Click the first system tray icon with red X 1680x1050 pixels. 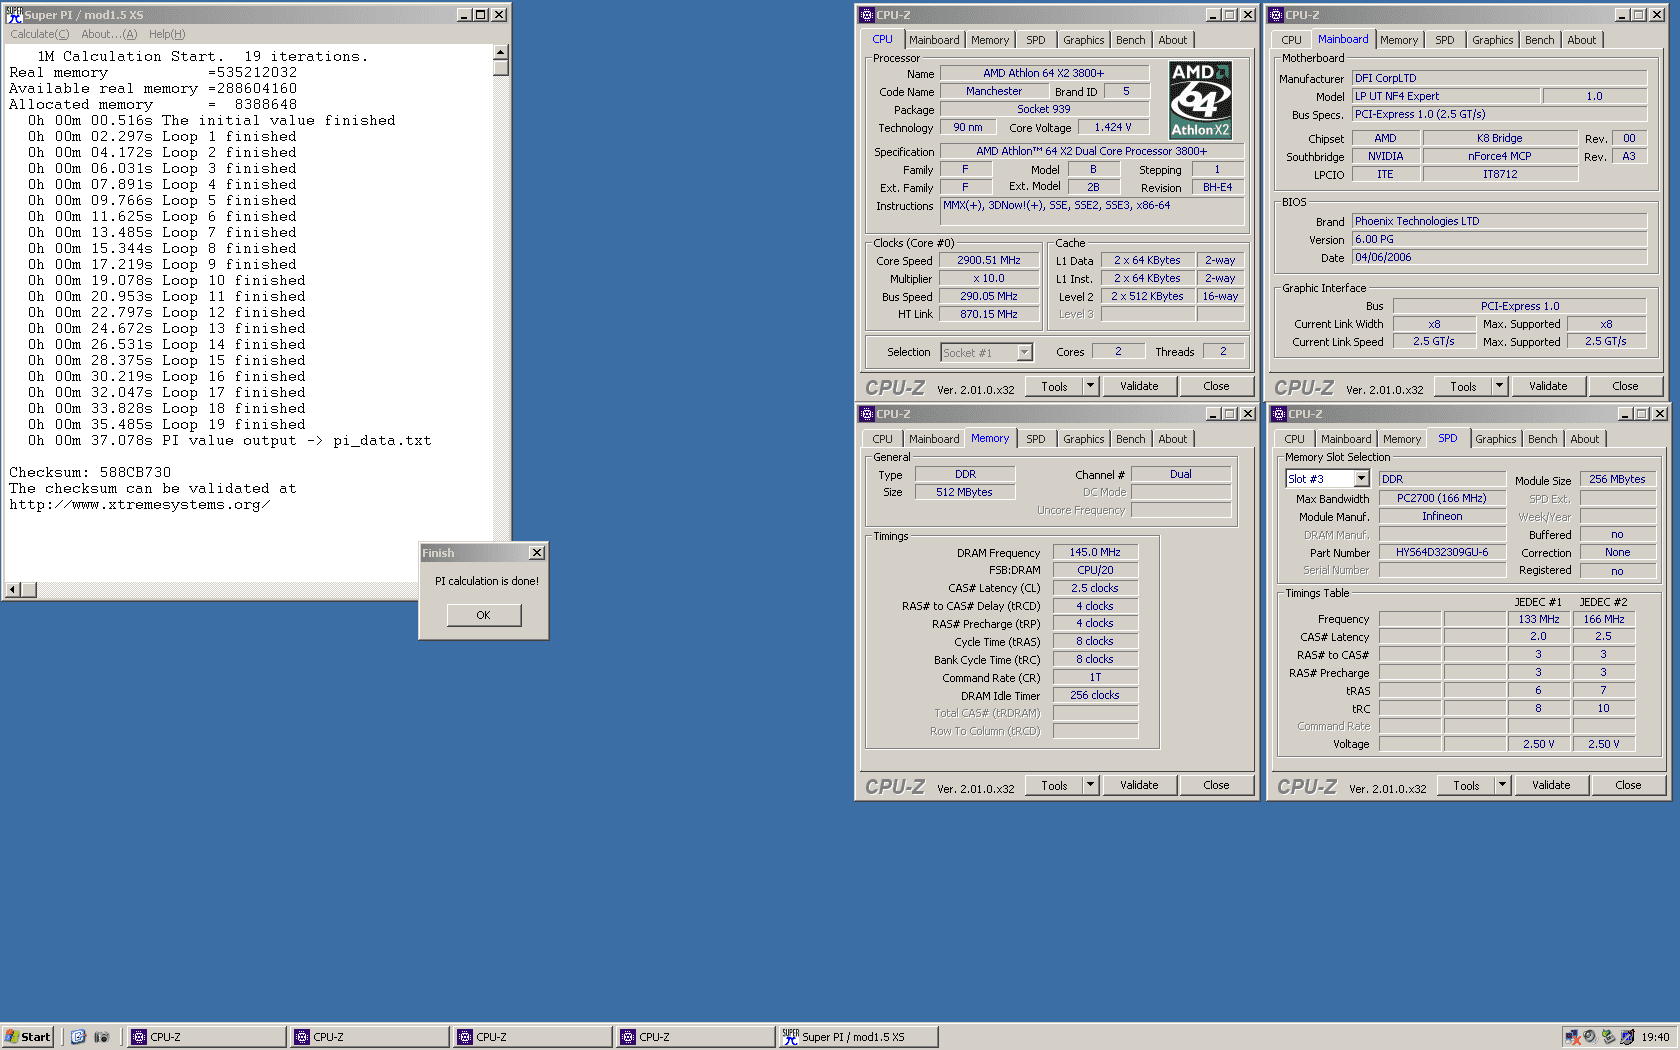1573,1037
